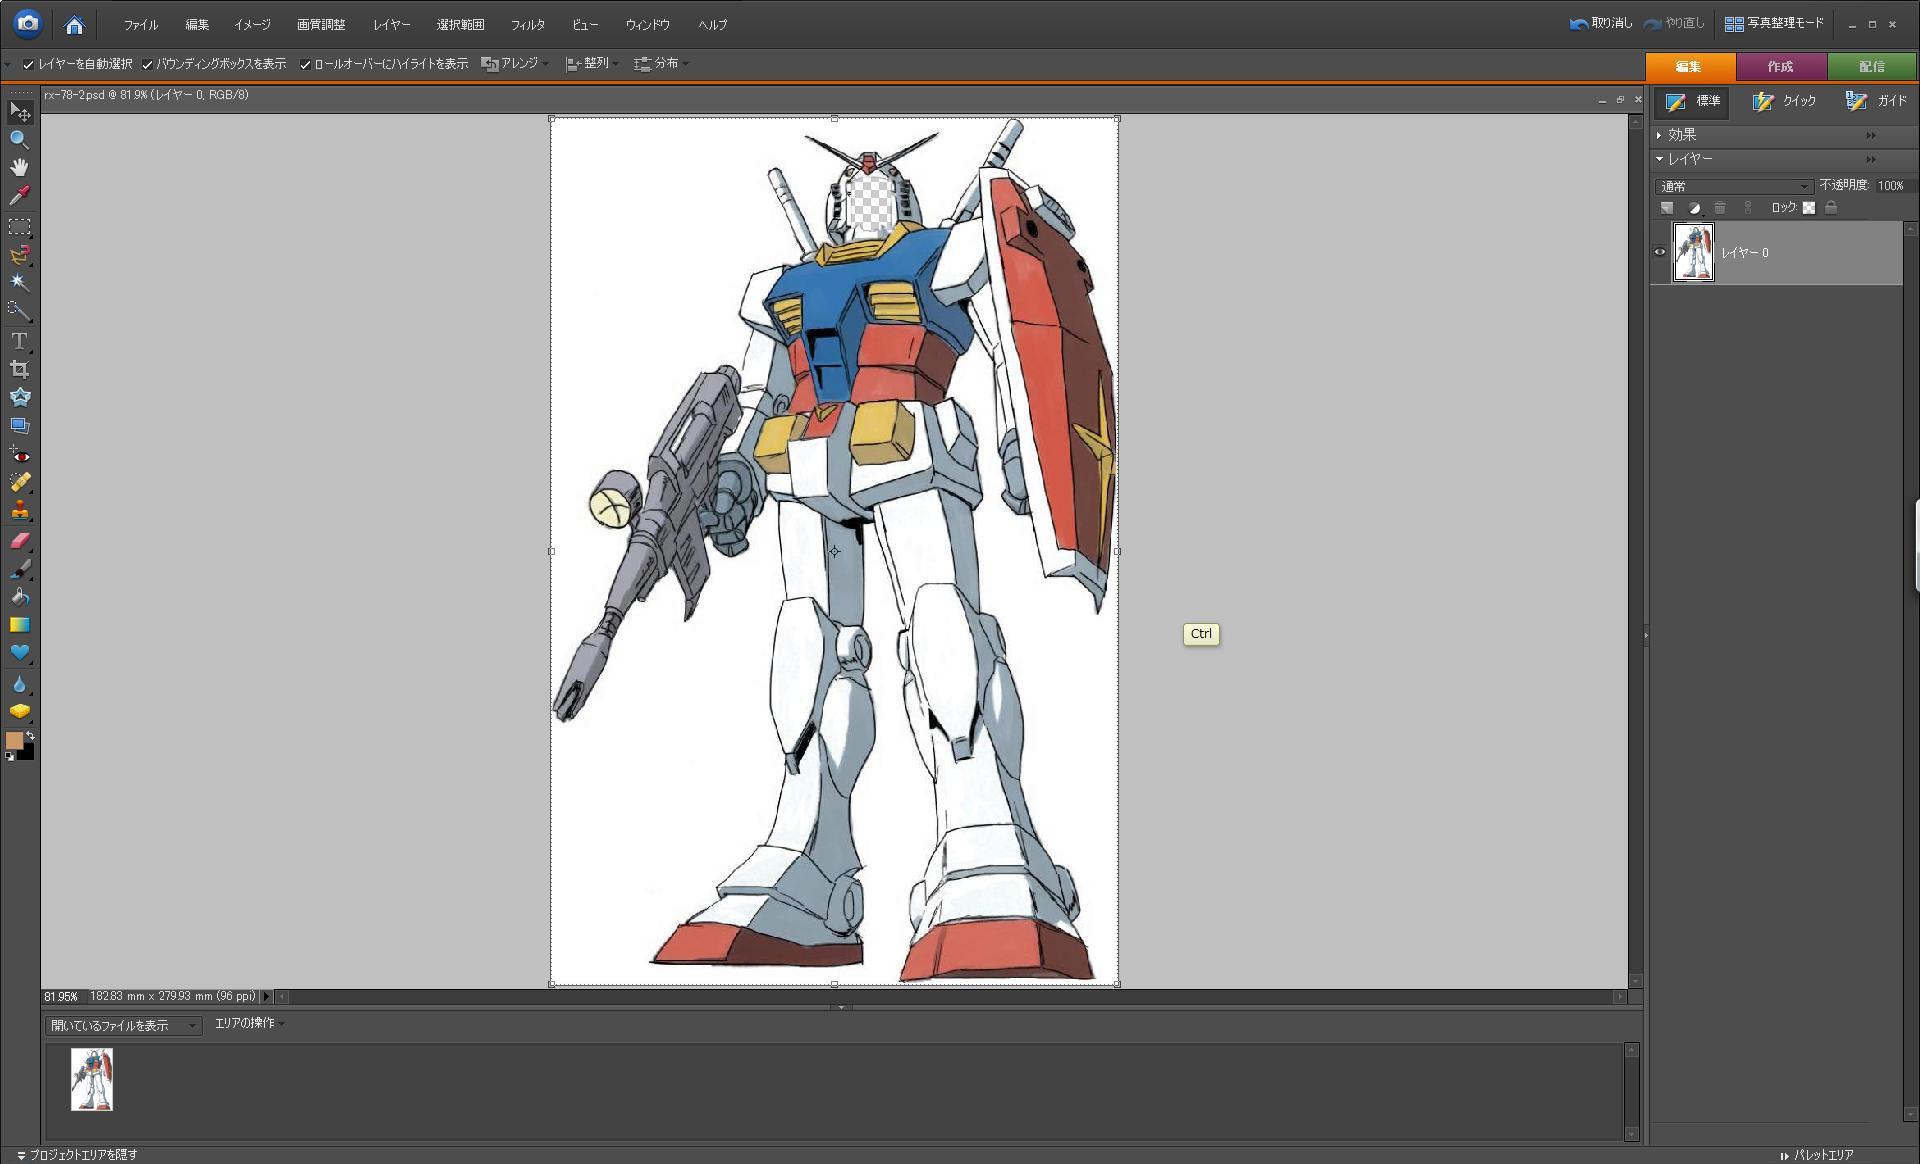Open the adjustment layer half-circle icon
Image resolution: width=1920 pixels, height=1164 pixels.
pyautogui.click(x=1694, y=208)
